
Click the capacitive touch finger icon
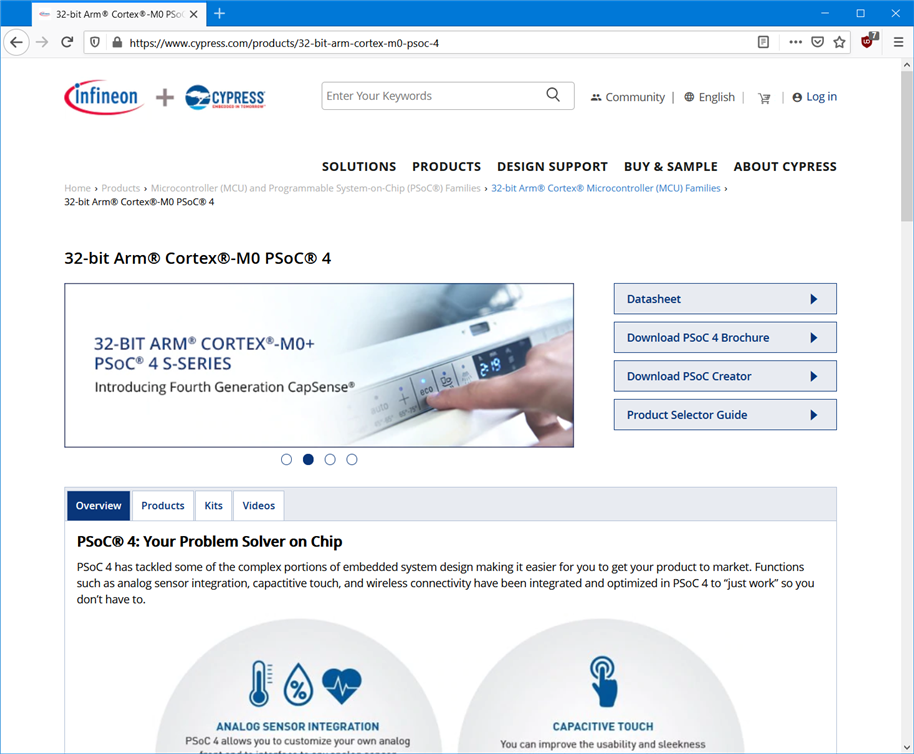pyautogui.click(x=603, y=681)
